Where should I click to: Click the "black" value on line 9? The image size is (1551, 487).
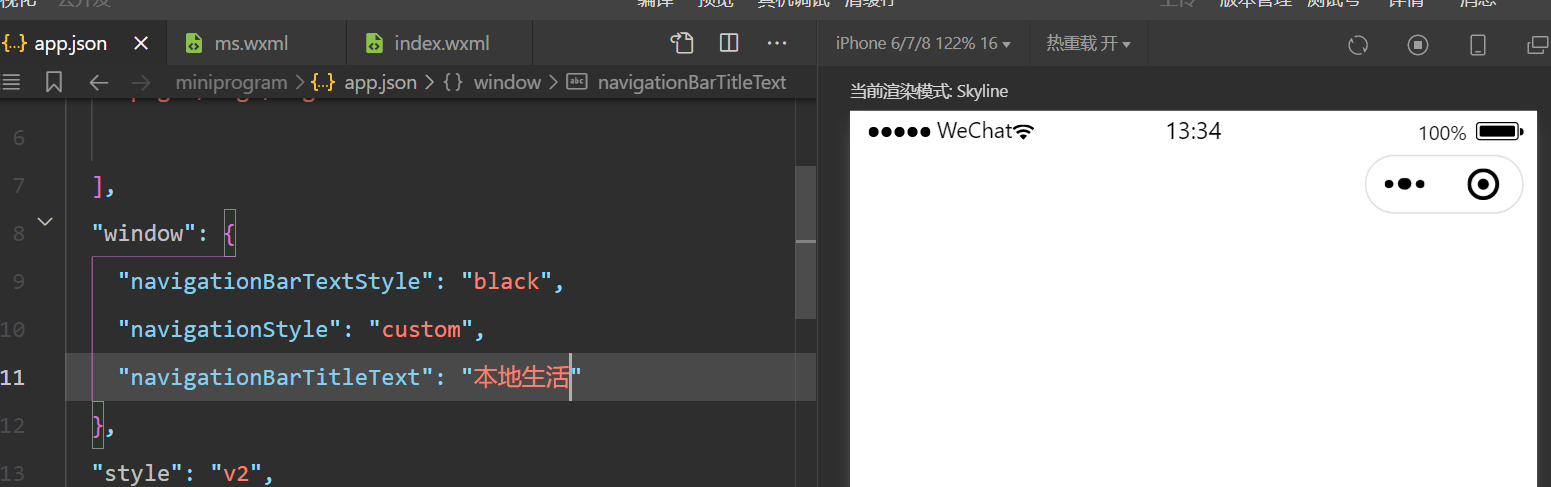pos(506,281)
